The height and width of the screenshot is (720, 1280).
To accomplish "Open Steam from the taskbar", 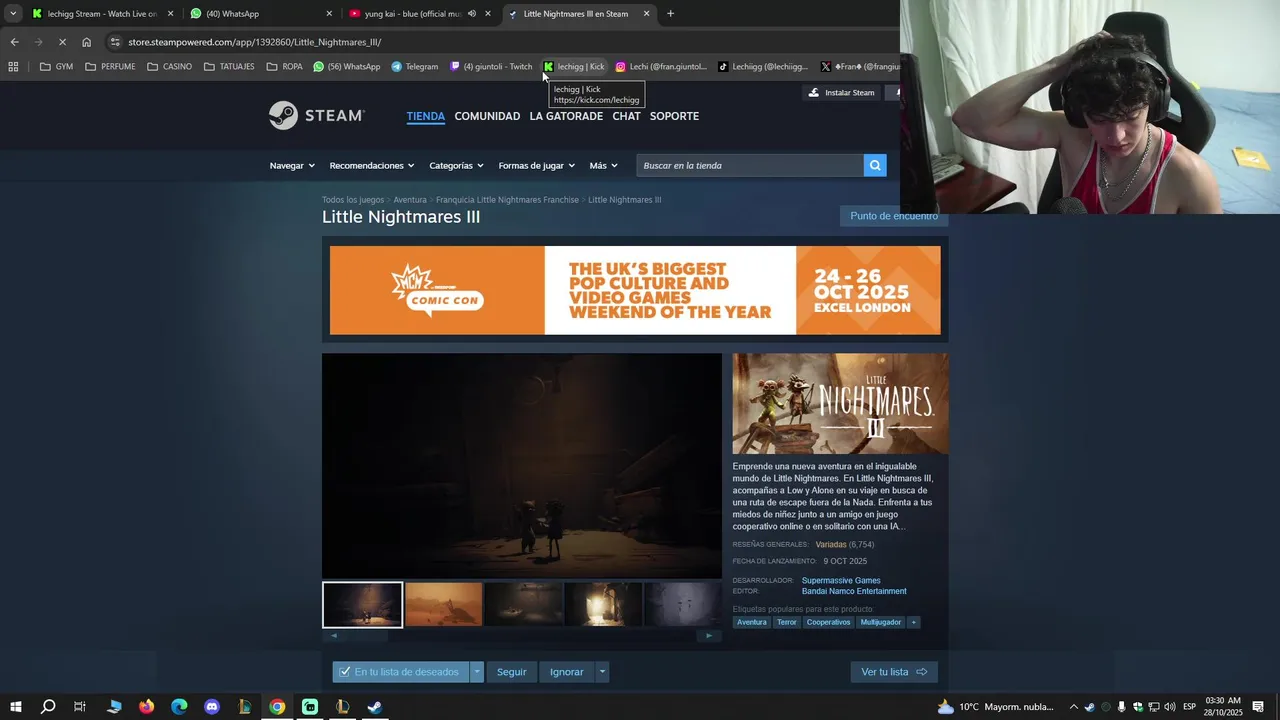I will [375, 707].
